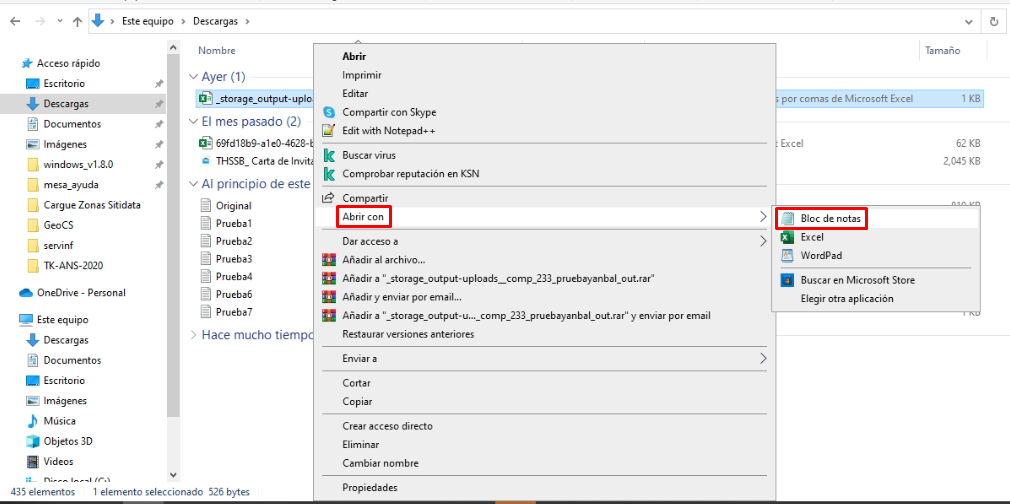The width and height of the screenshot is (1010, 504).
Task: Open TK-ANS-2020 folder in sidebar
Action: [73, 266]
